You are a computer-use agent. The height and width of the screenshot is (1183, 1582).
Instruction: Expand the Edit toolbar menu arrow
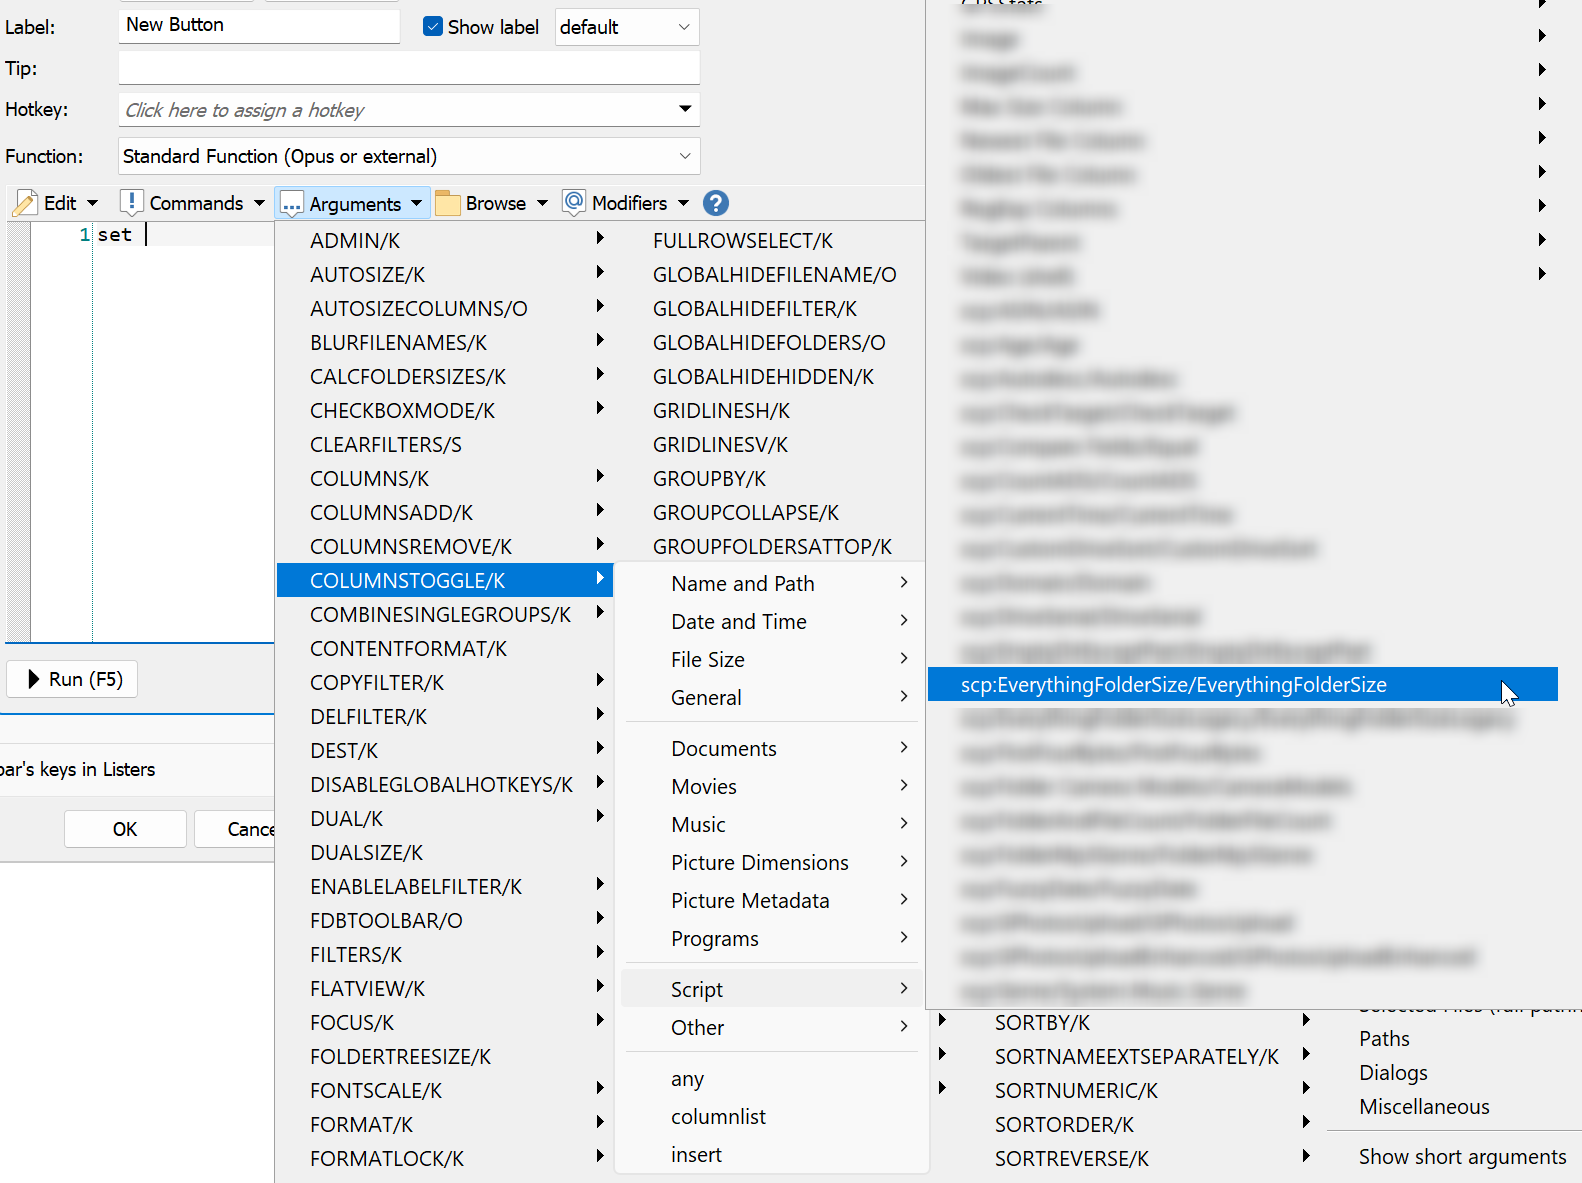pos(93,203)
